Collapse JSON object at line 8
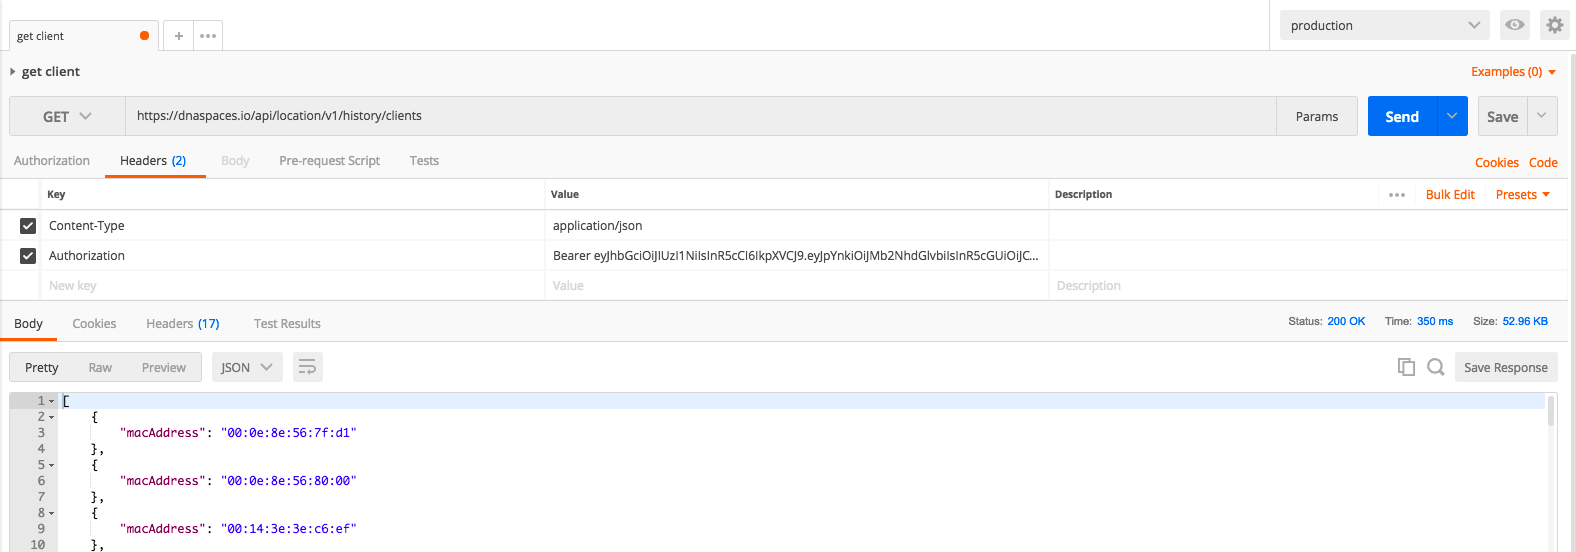This screenshot has height=552, width=1576. pyautogui.click(x=52, y=513)
